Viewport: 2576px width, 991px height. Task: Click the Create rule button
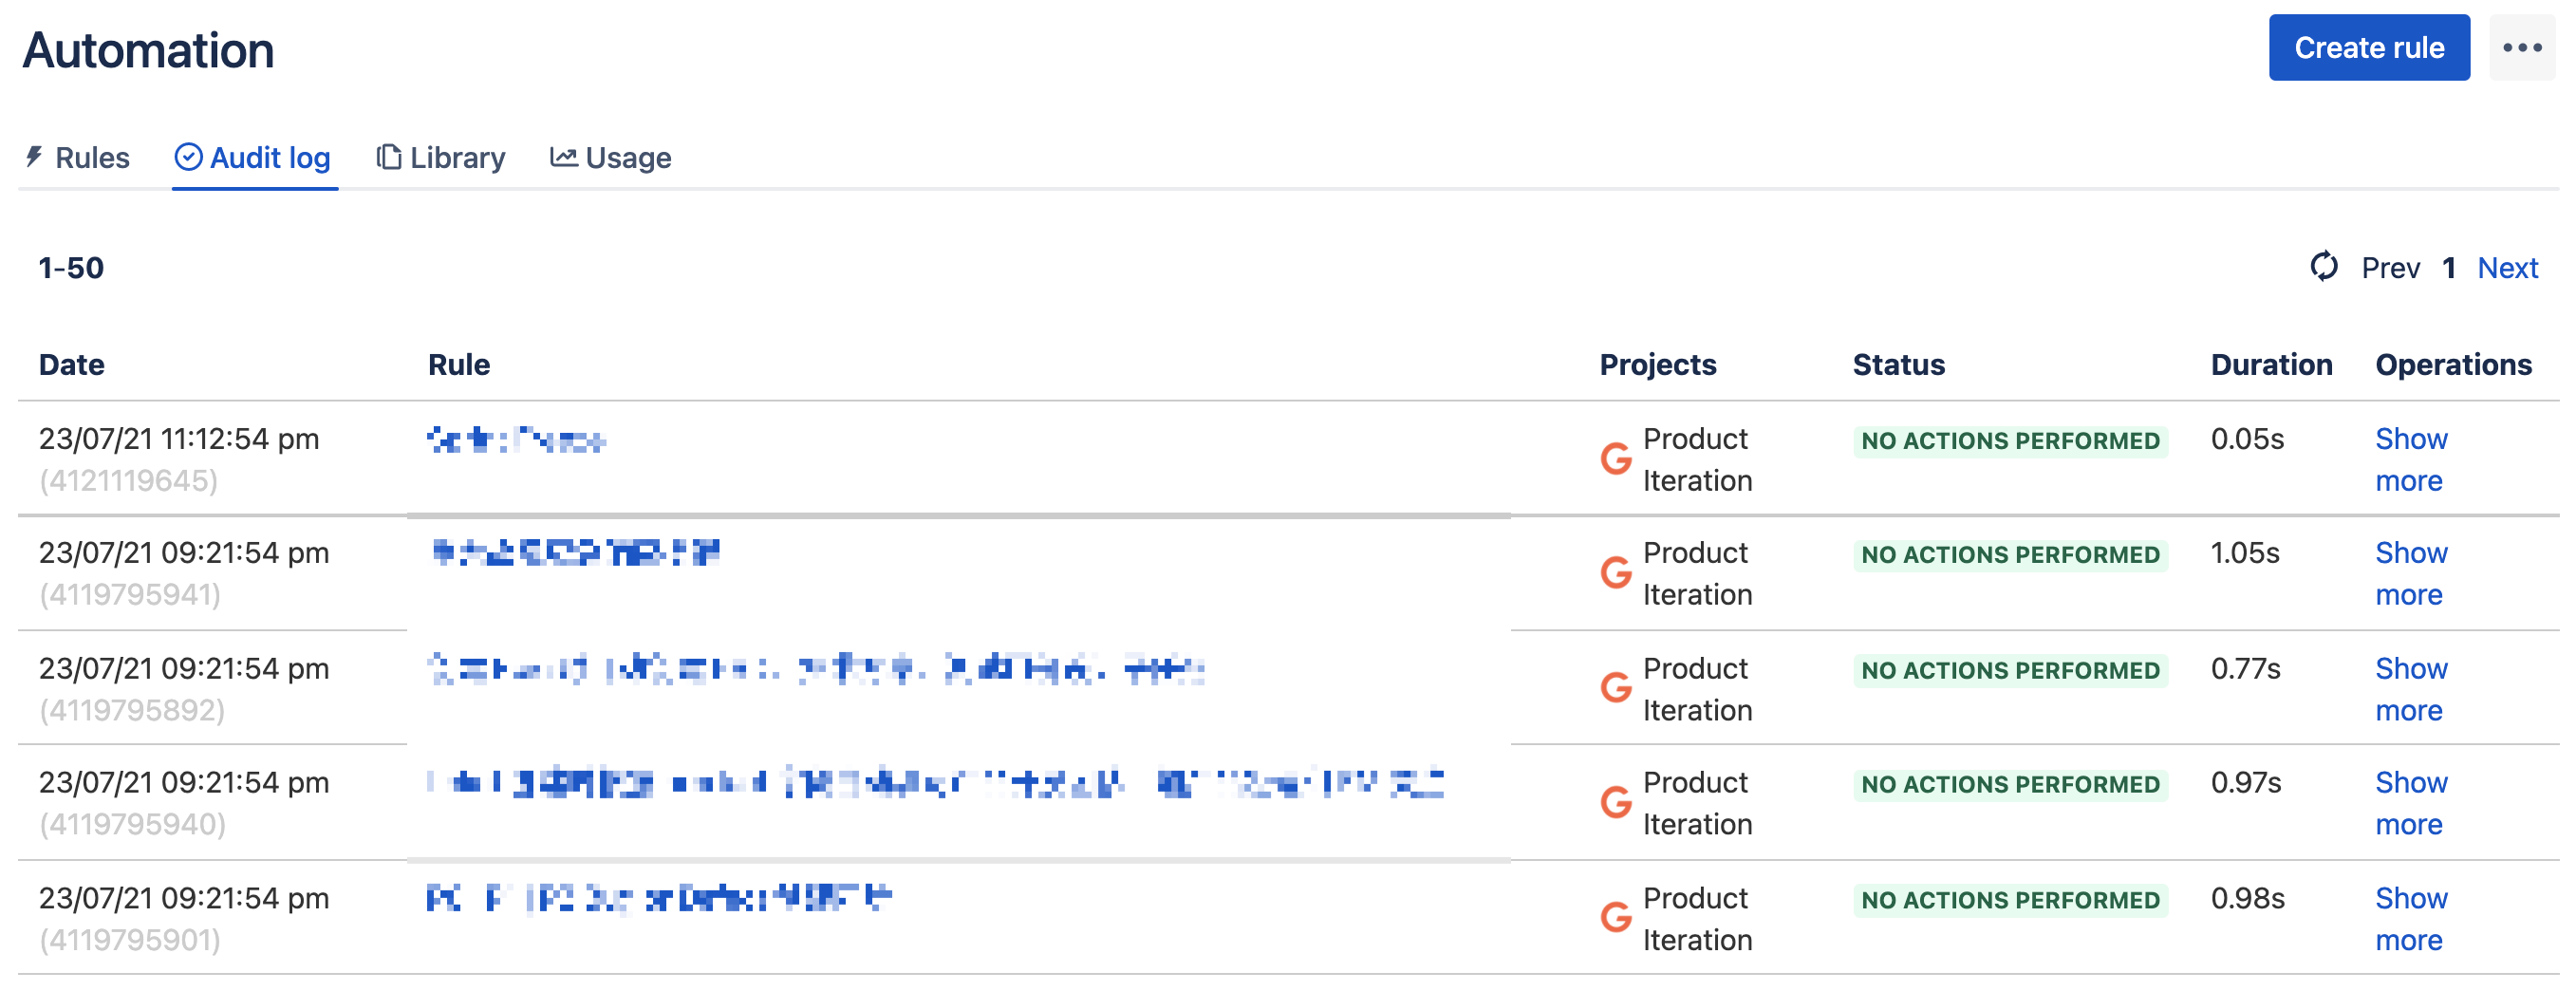tap(2369, 48)
